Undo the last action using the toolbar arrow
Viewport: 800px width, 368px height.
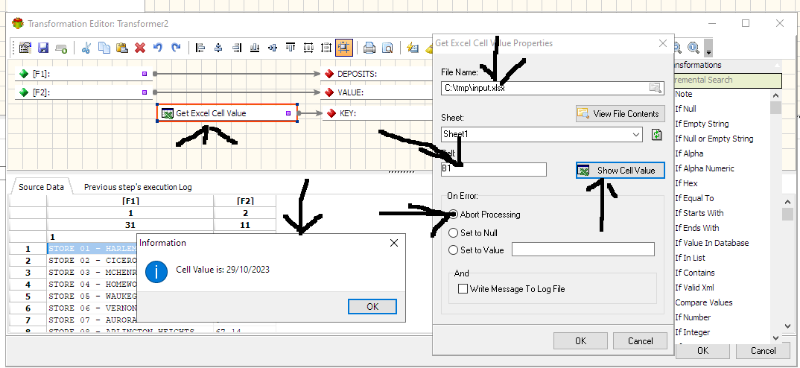(158, 48)
